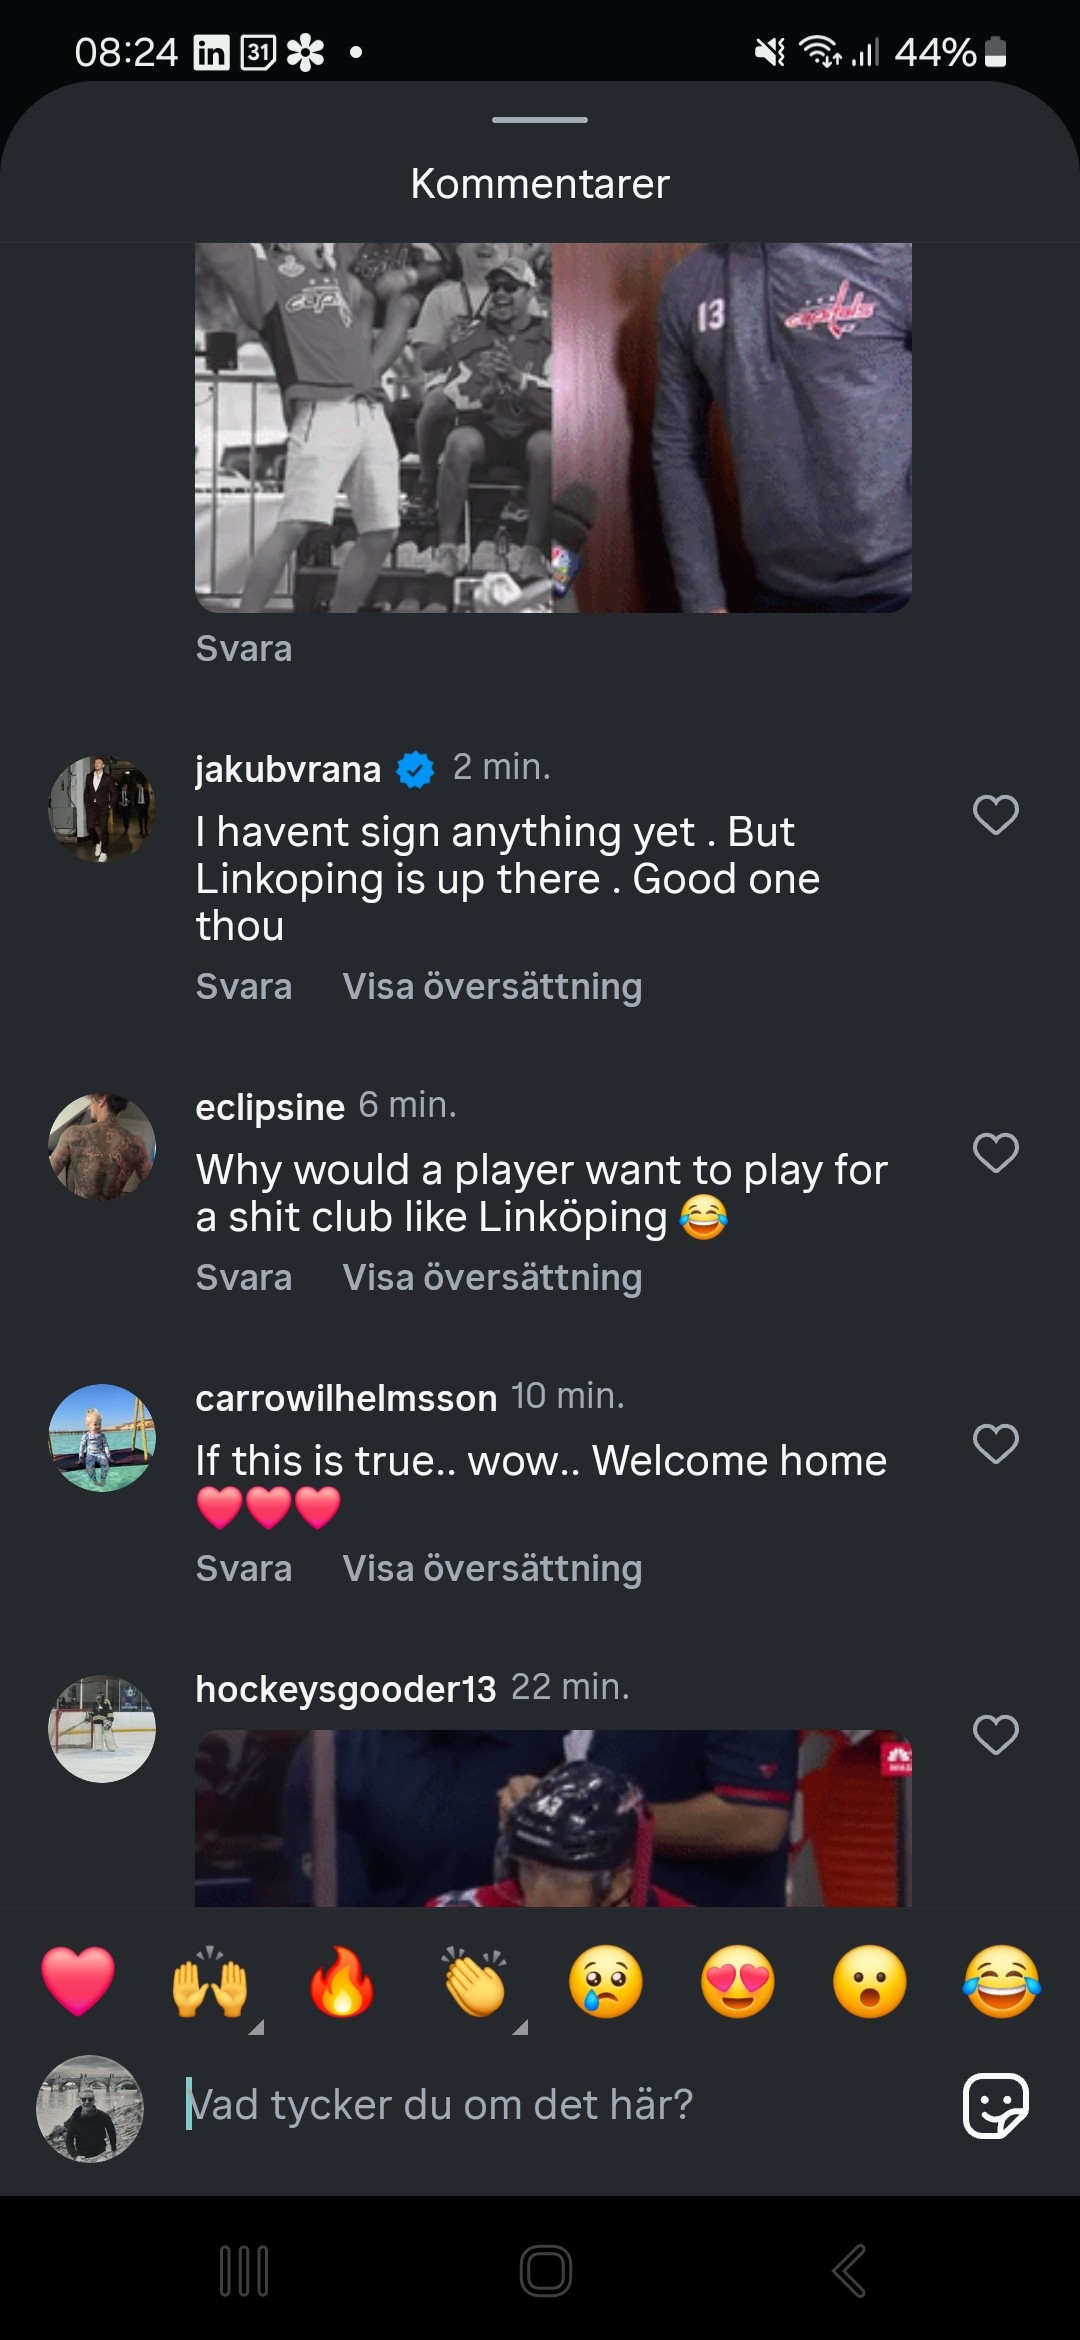The width and height of the screenshot is (1080, 2340).
Task: Pick the crying face emoji reaction
Action: 606,1981
